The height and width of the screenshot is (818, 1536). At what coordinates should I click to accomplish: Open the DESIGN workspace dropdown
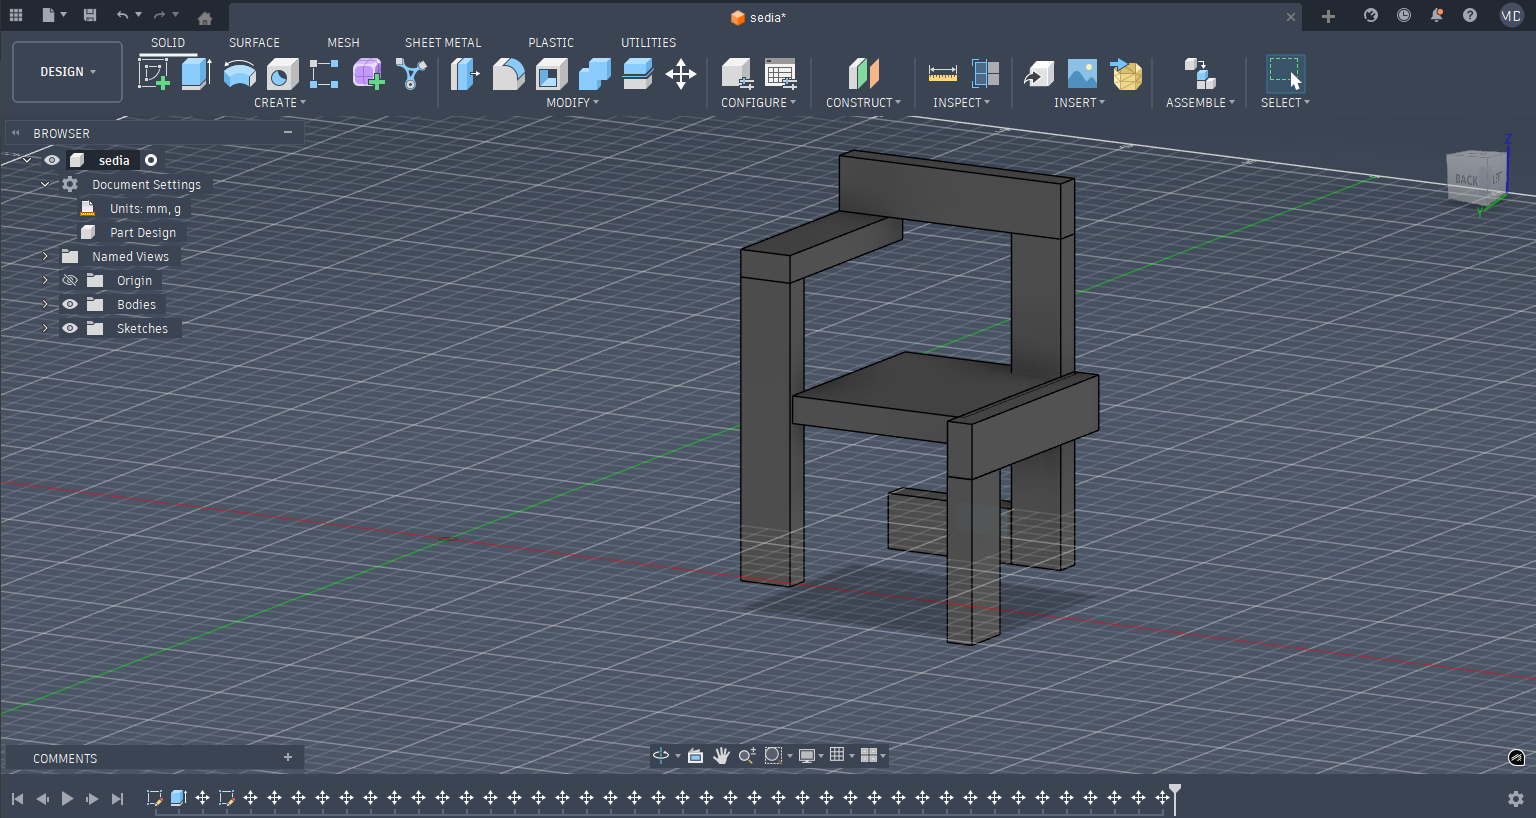(67, 72)
